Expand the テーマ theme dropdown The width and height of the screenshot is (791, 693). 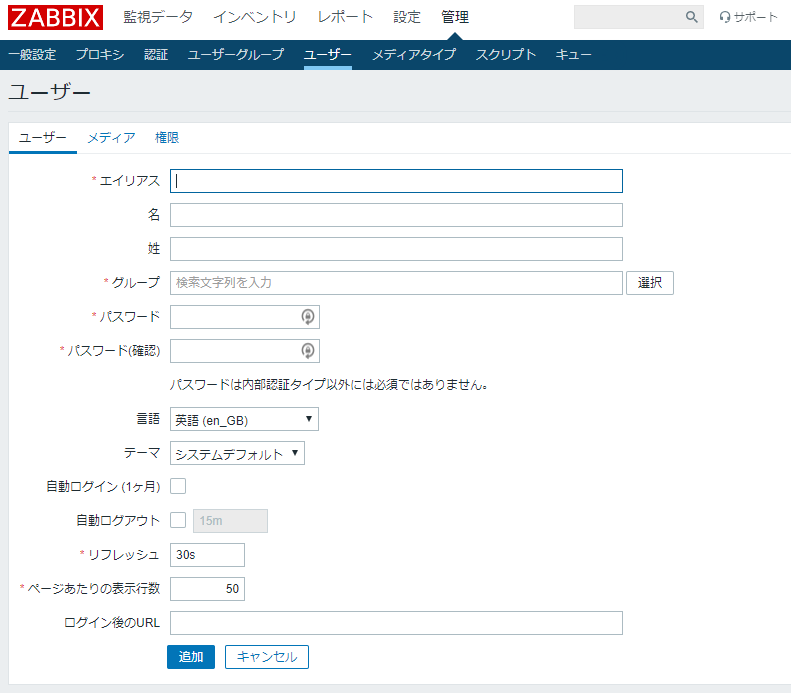coord(237,454)
